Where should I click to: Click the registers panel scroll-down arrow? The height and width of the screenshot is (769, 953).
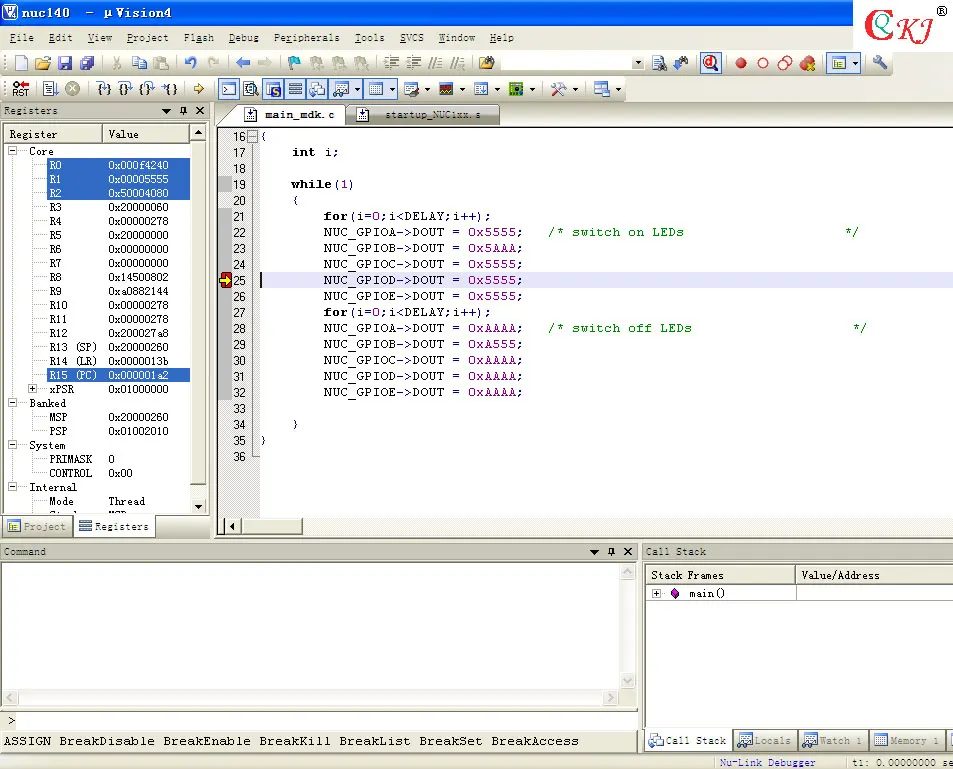[x=198, y=506]
